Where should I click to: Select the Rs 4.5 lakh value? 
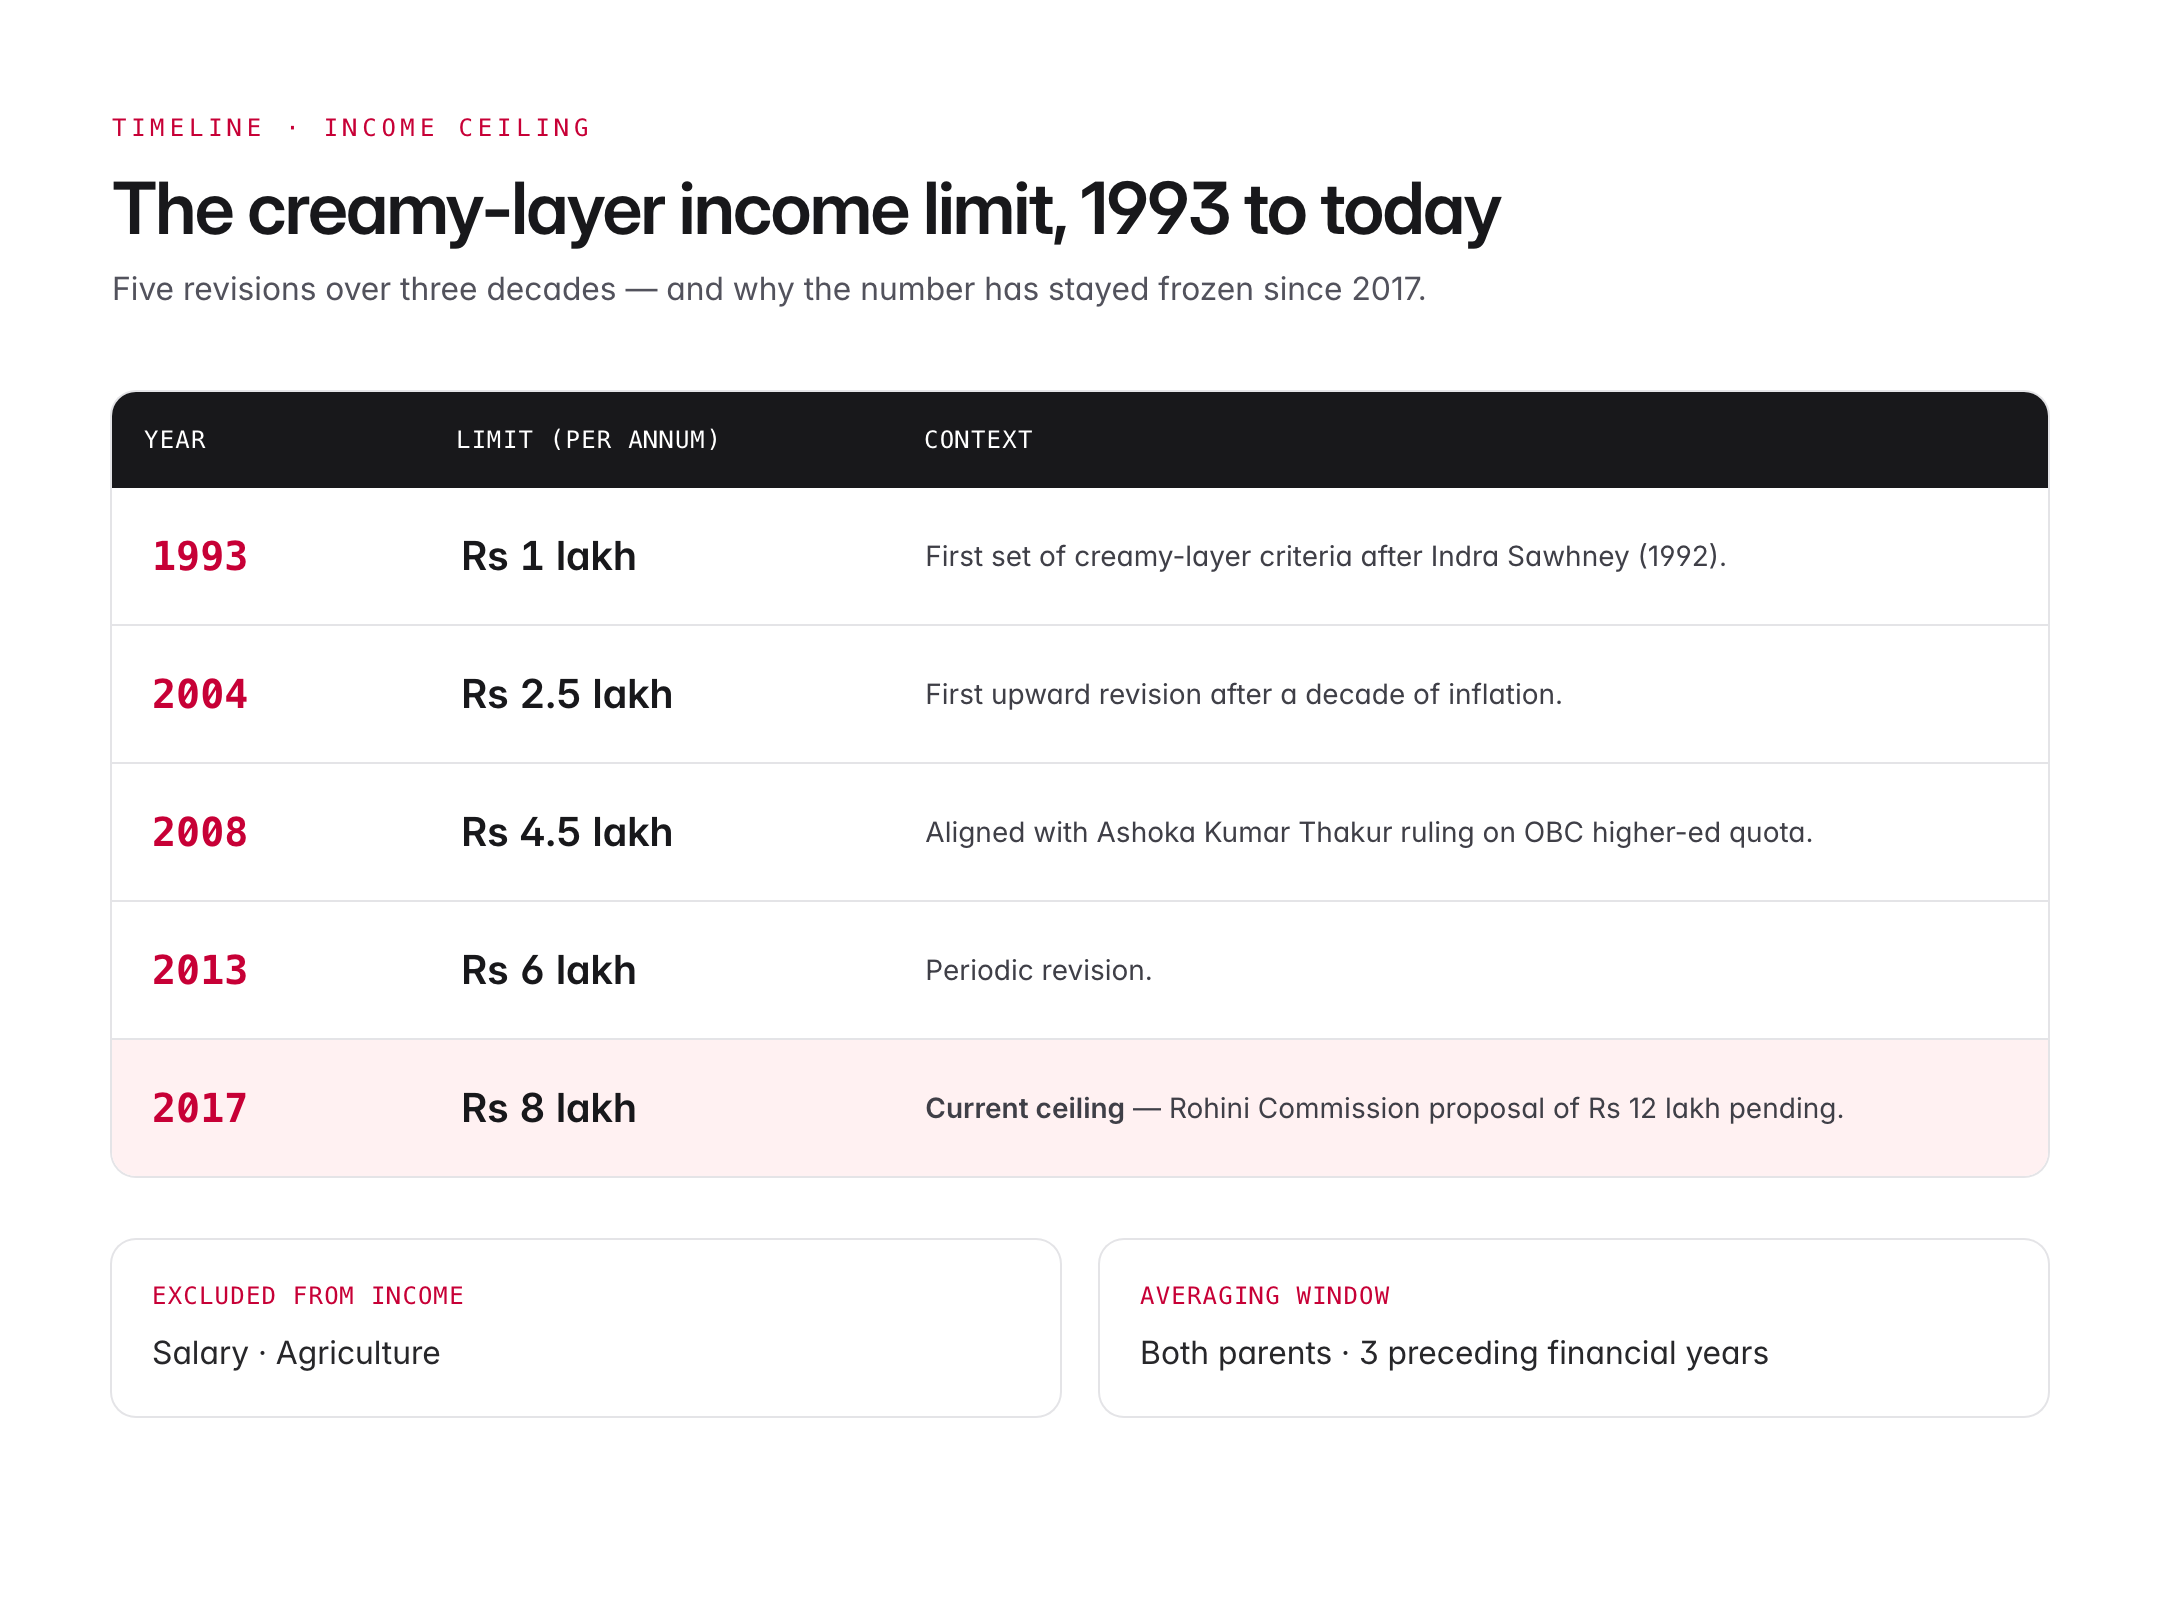(567, 832)
